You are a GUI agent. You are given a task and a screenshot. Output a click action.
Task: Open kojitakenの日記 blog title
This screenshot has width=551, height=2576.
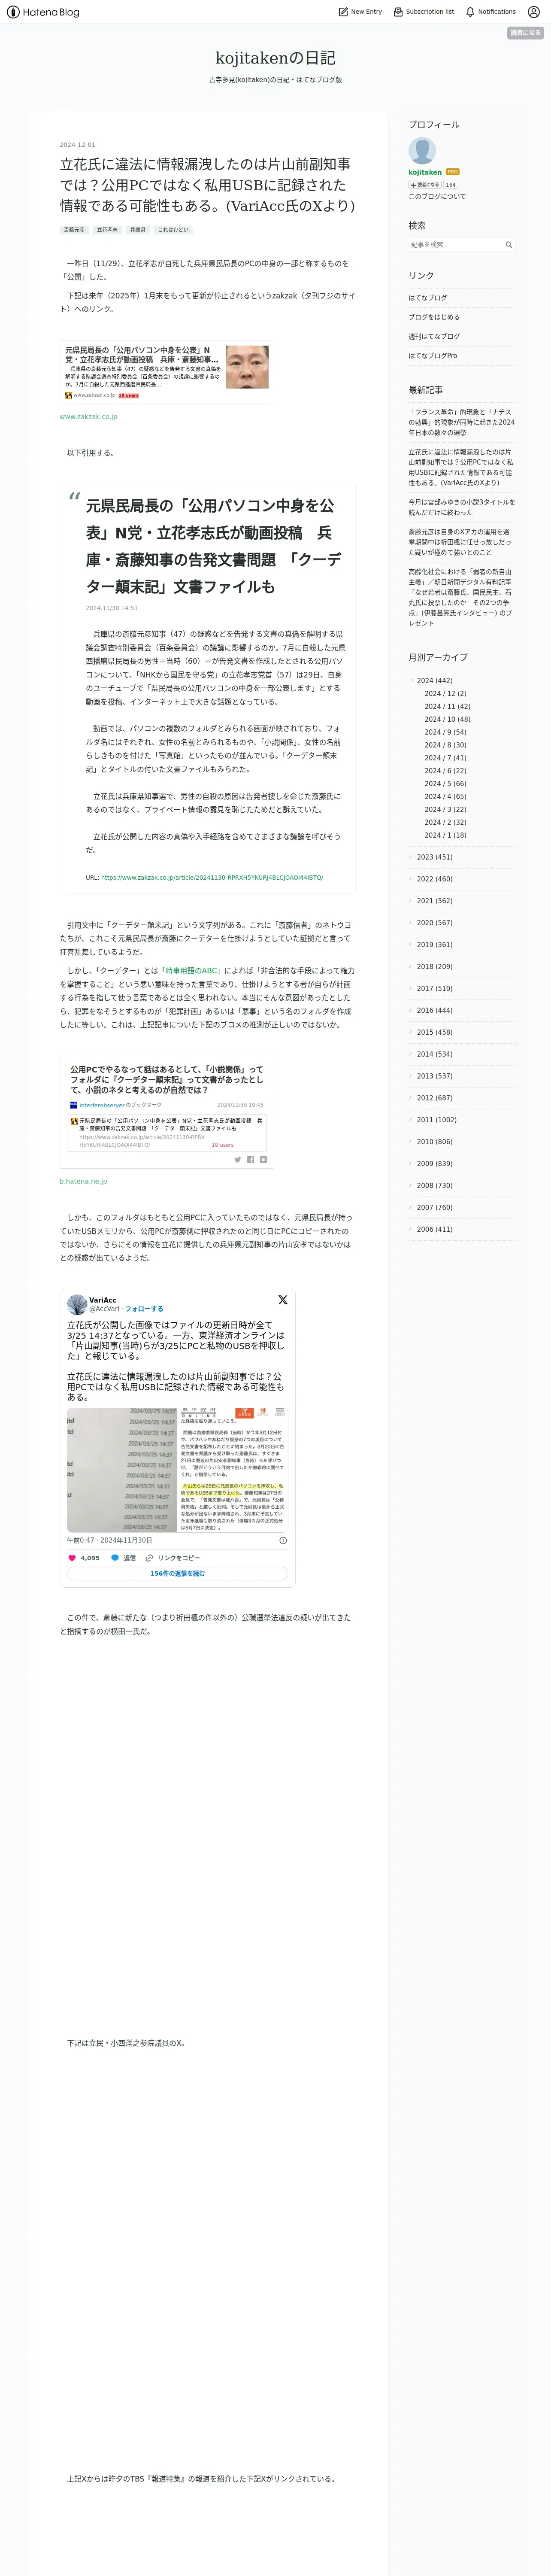click(x=275, y=58)
